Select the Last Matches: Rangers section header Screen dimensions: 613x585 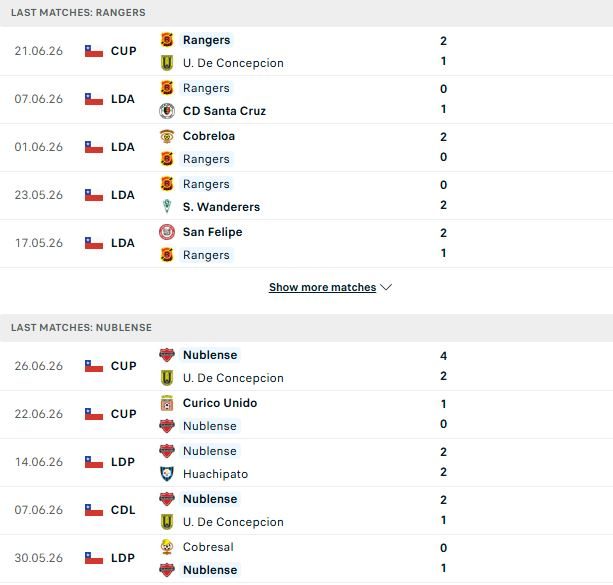point(306,13)
